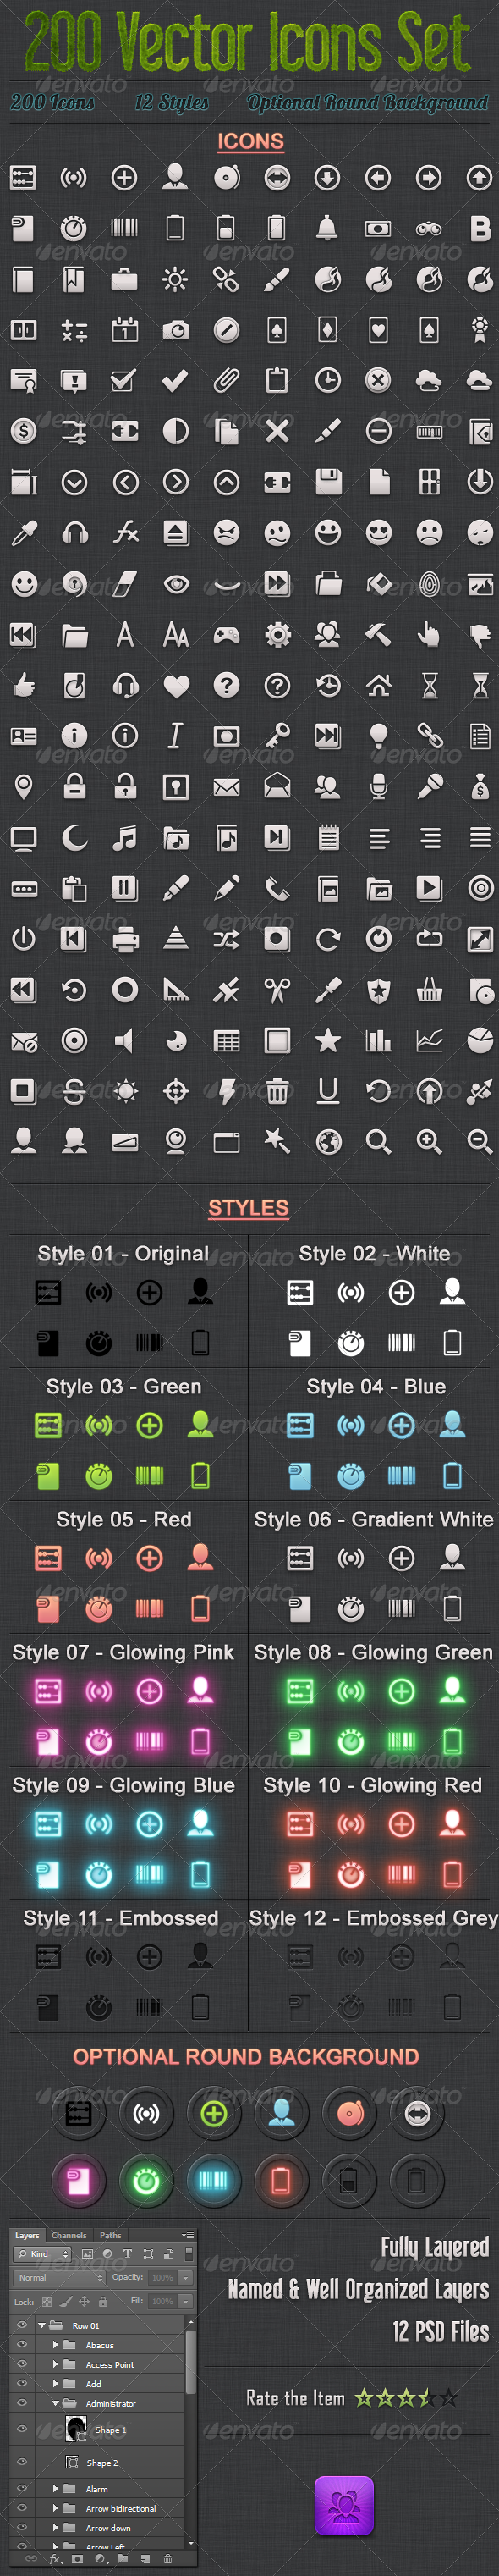Select the fingerprint icon
Screen dimensions: 499x2576
(x=429, y=583)
